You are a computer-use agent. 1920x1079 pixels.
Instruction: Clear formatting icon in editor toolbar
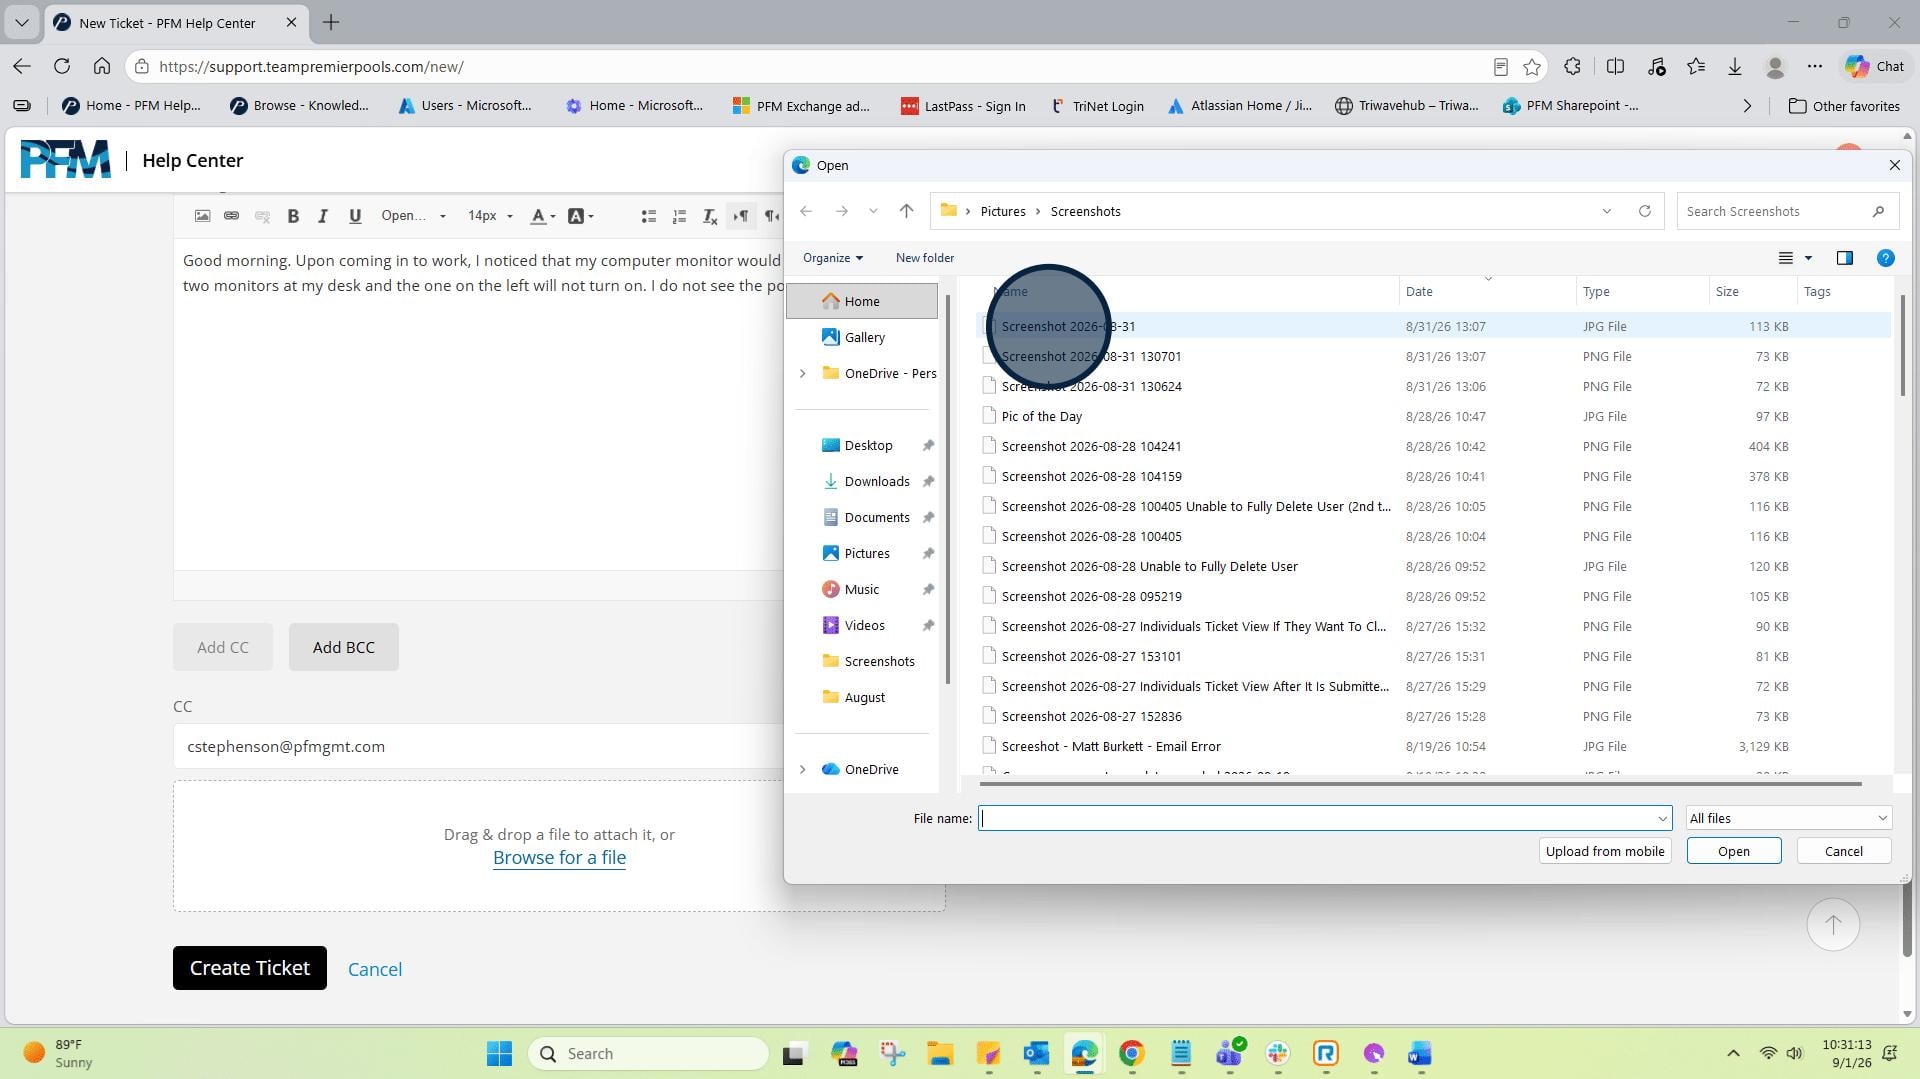(710, 216)
